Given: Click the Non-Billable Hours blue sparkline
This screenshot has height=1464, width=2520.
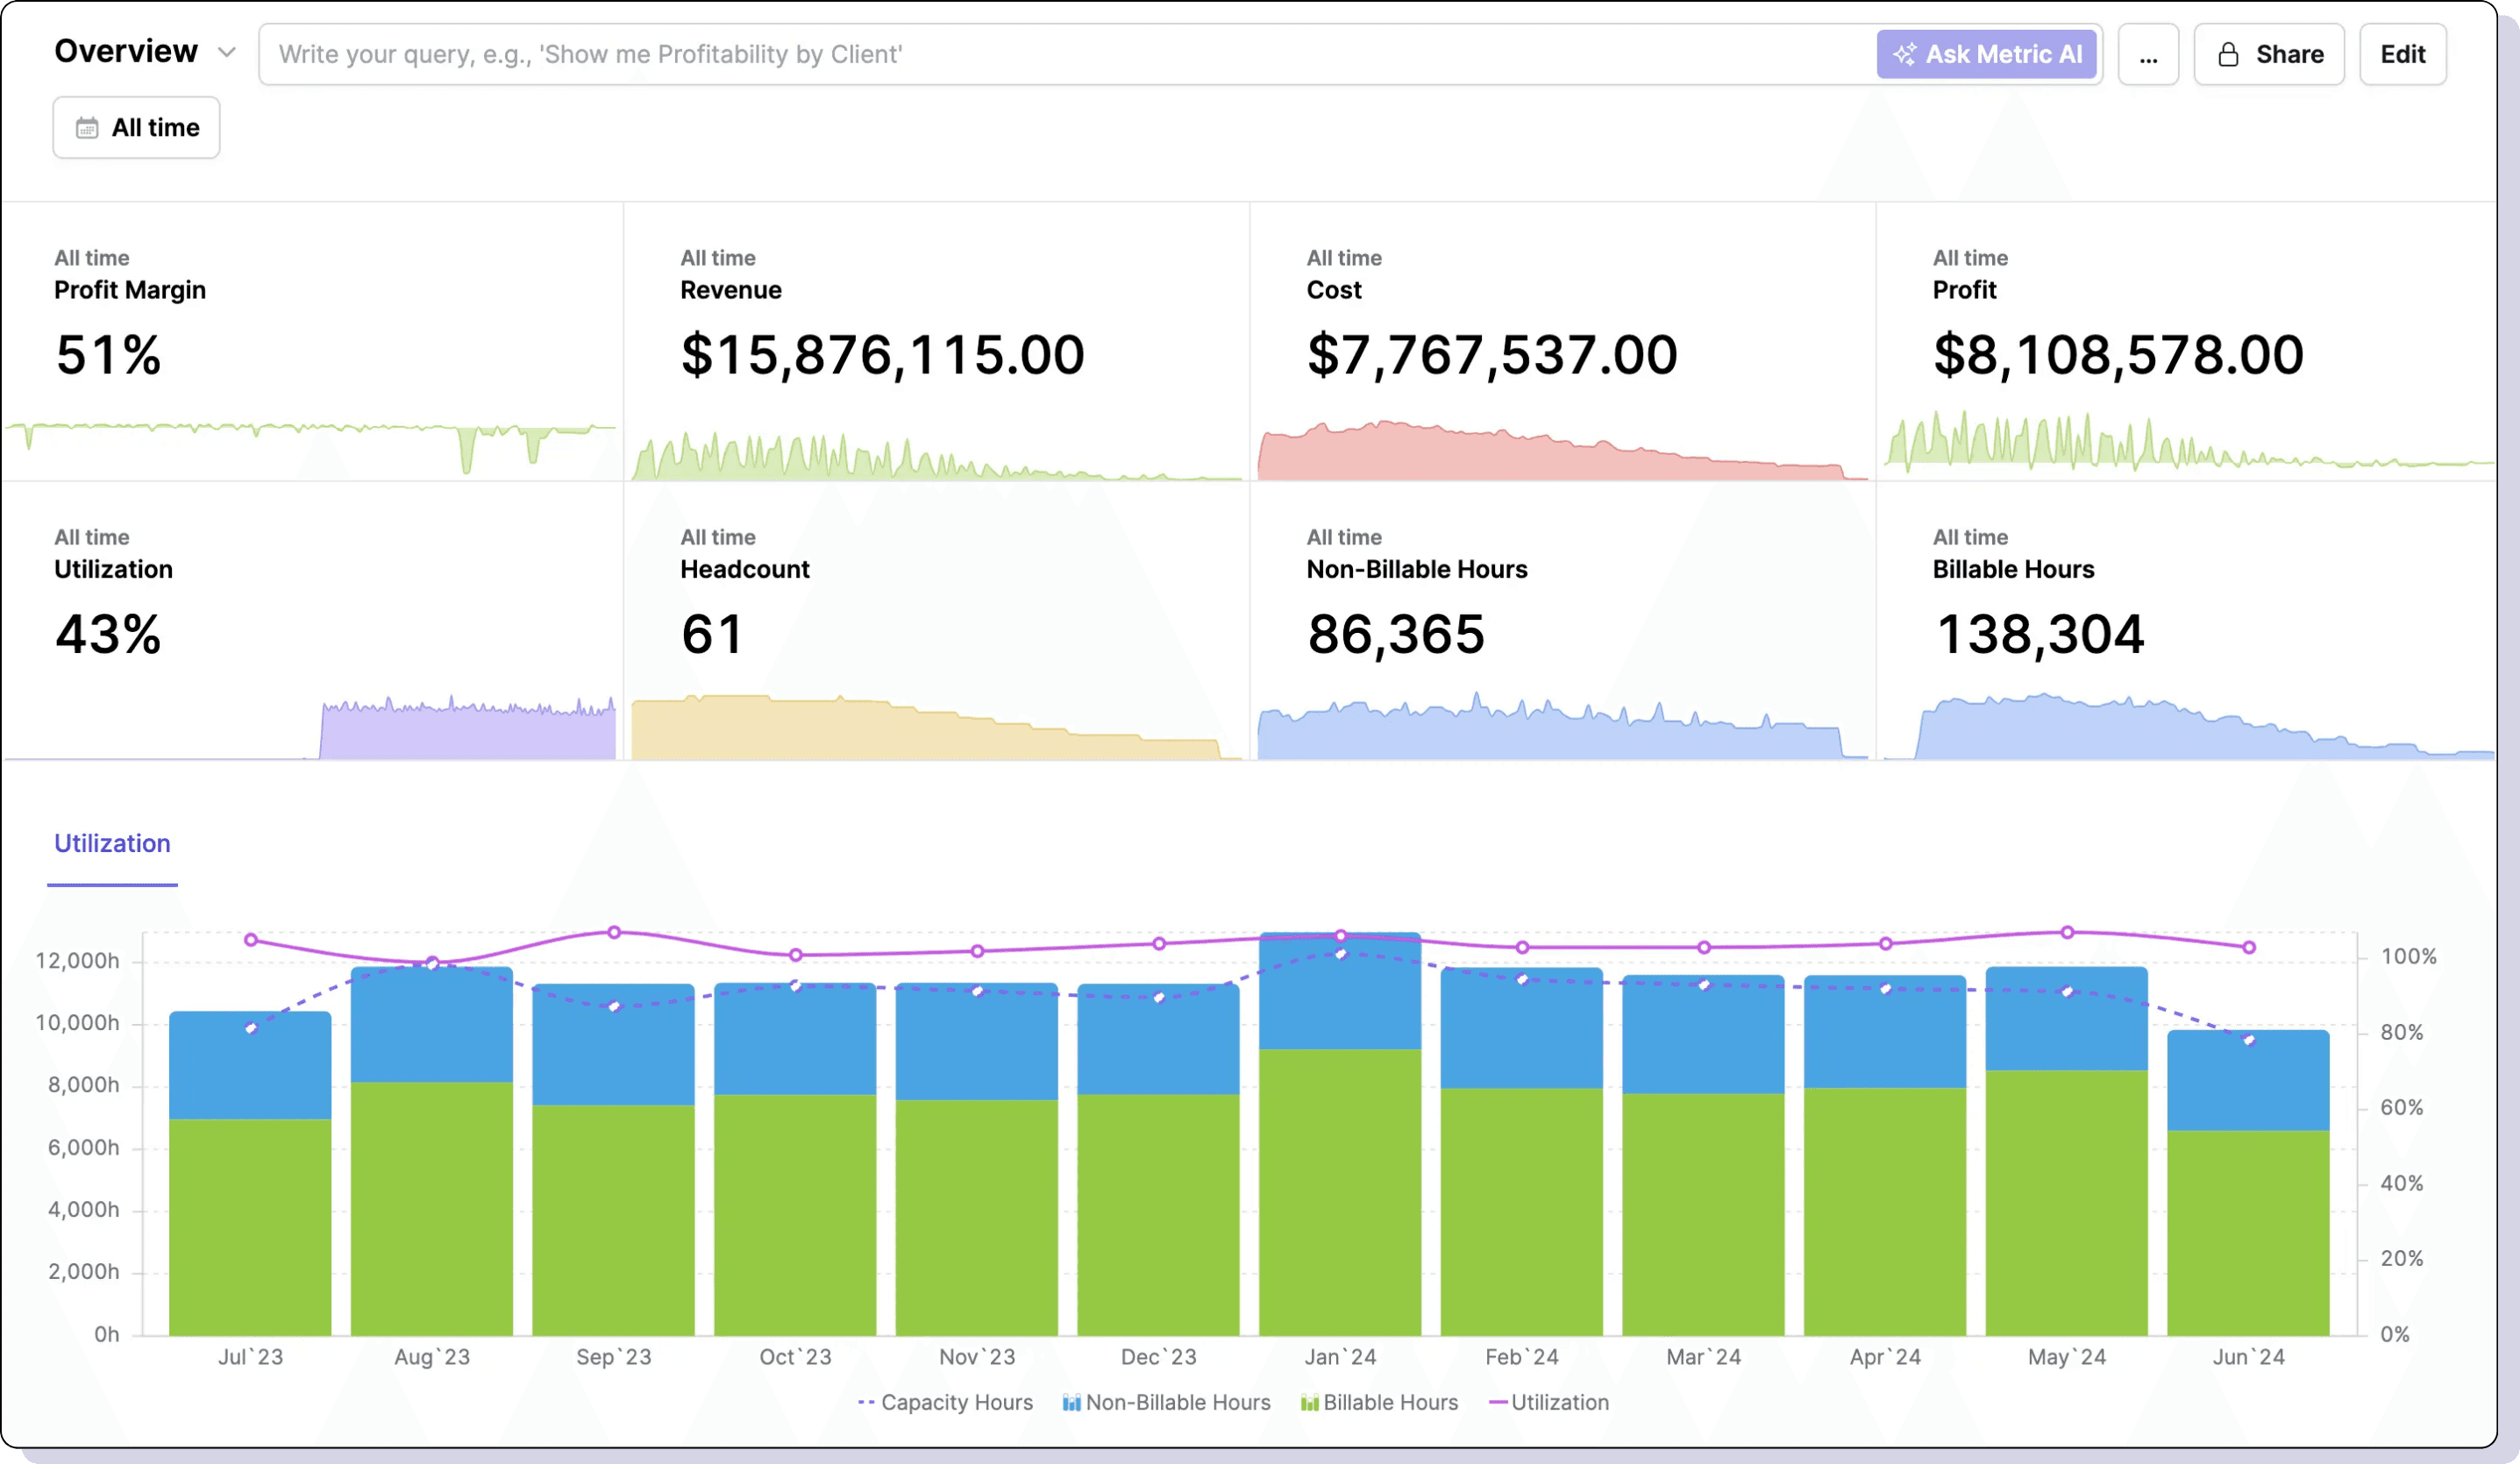Looking at the screenshot, I should click(1563, 727).
